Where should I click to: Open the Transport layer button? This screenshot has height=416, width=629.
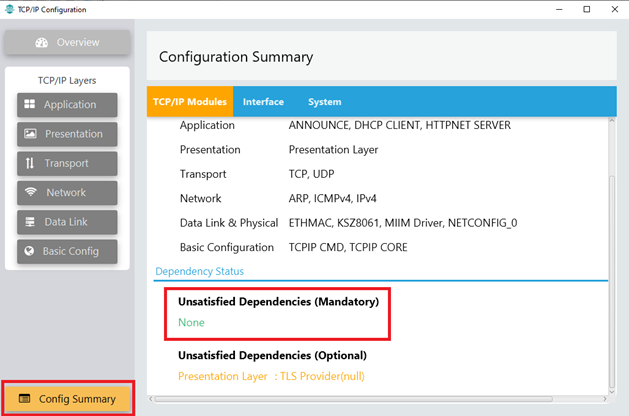tap(67, 163)
